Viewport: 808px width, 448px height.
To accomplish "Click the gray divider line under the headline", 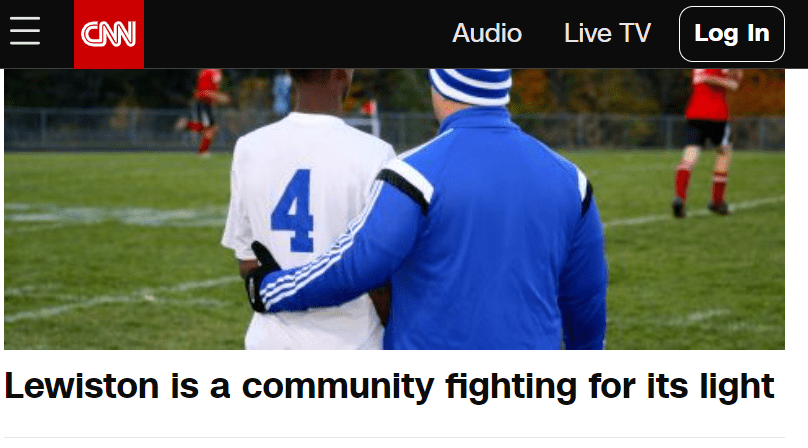I will (394, 438).
